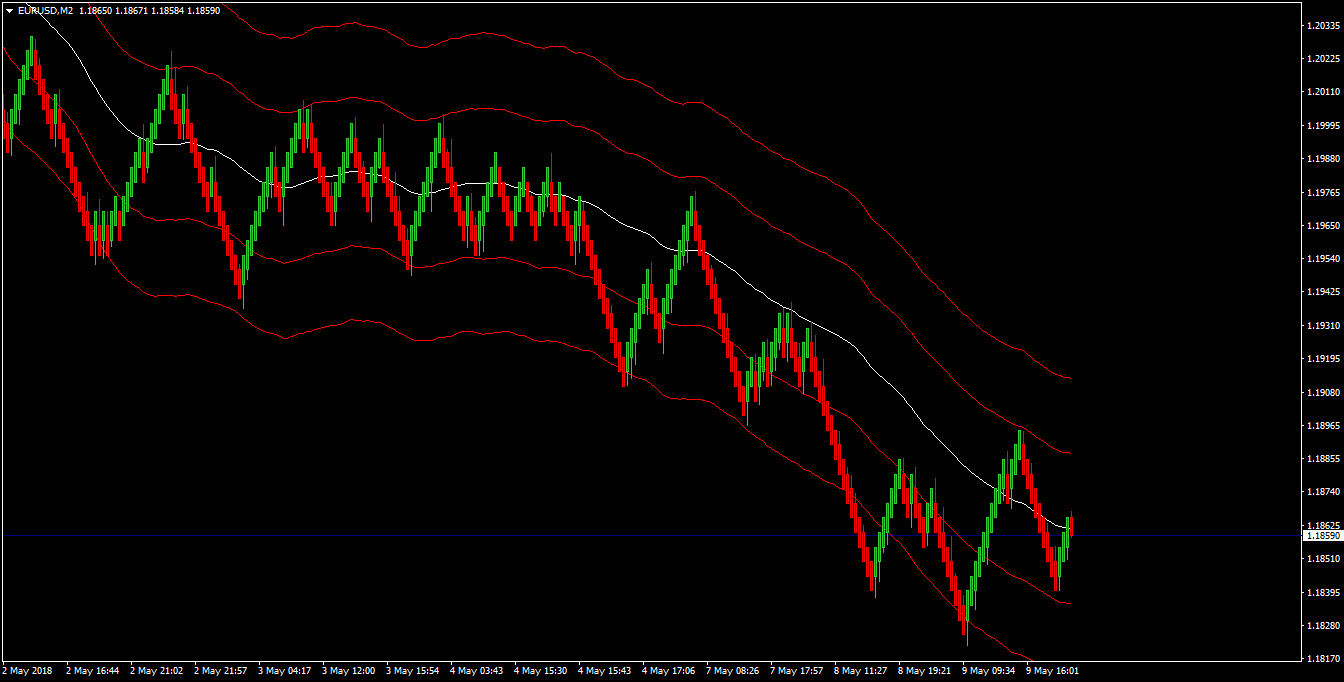Click the 1.18625 price scale label
Image resolution: width=1344 pixels, height=682 pixels.
(1324, 525)
